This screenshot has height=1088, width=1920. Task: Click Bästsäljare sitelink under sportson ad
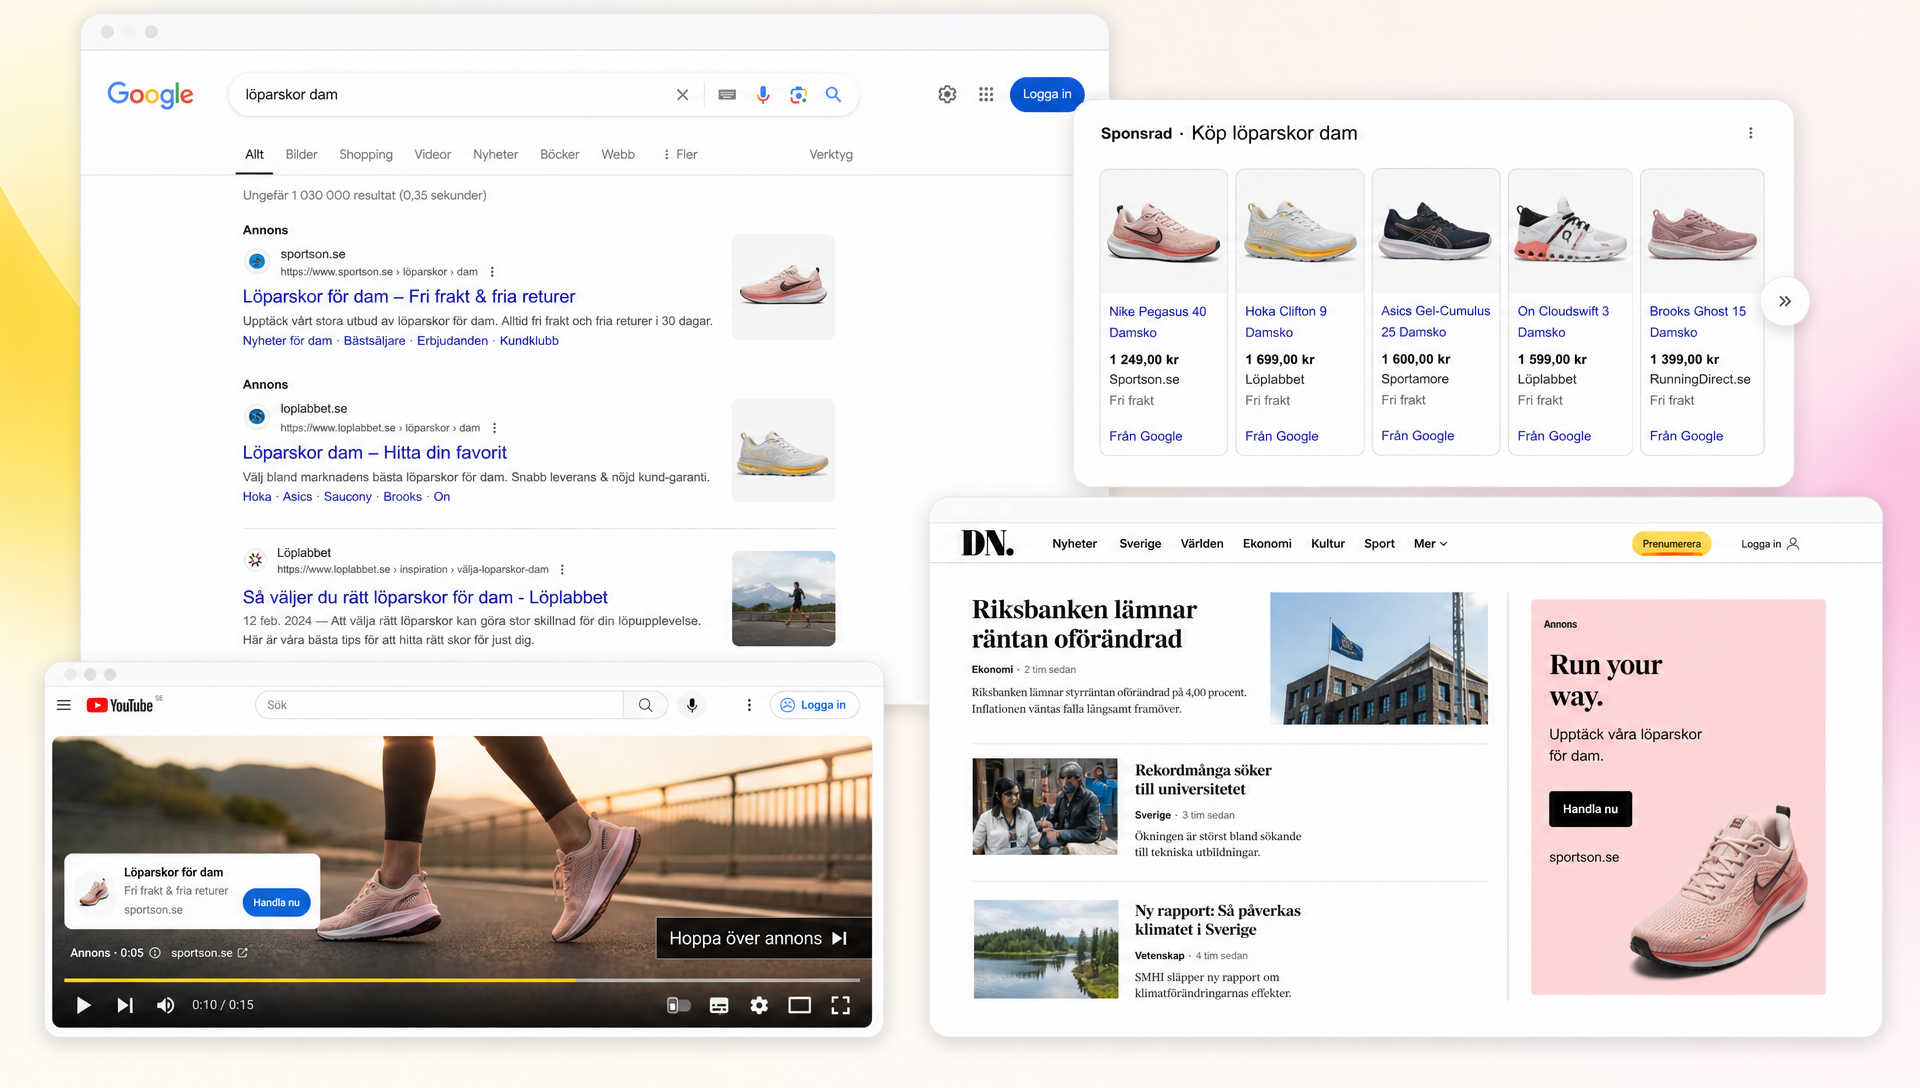pyautogui.click(x=374, y=341)
